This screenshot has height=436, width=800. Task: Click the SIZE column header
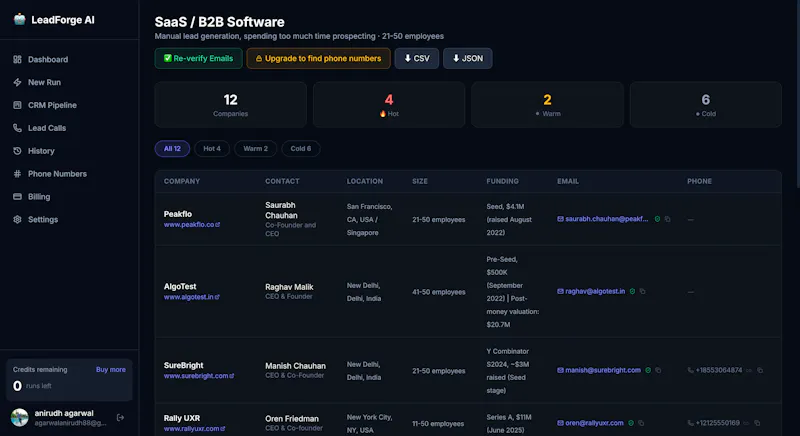pos(420,181)
